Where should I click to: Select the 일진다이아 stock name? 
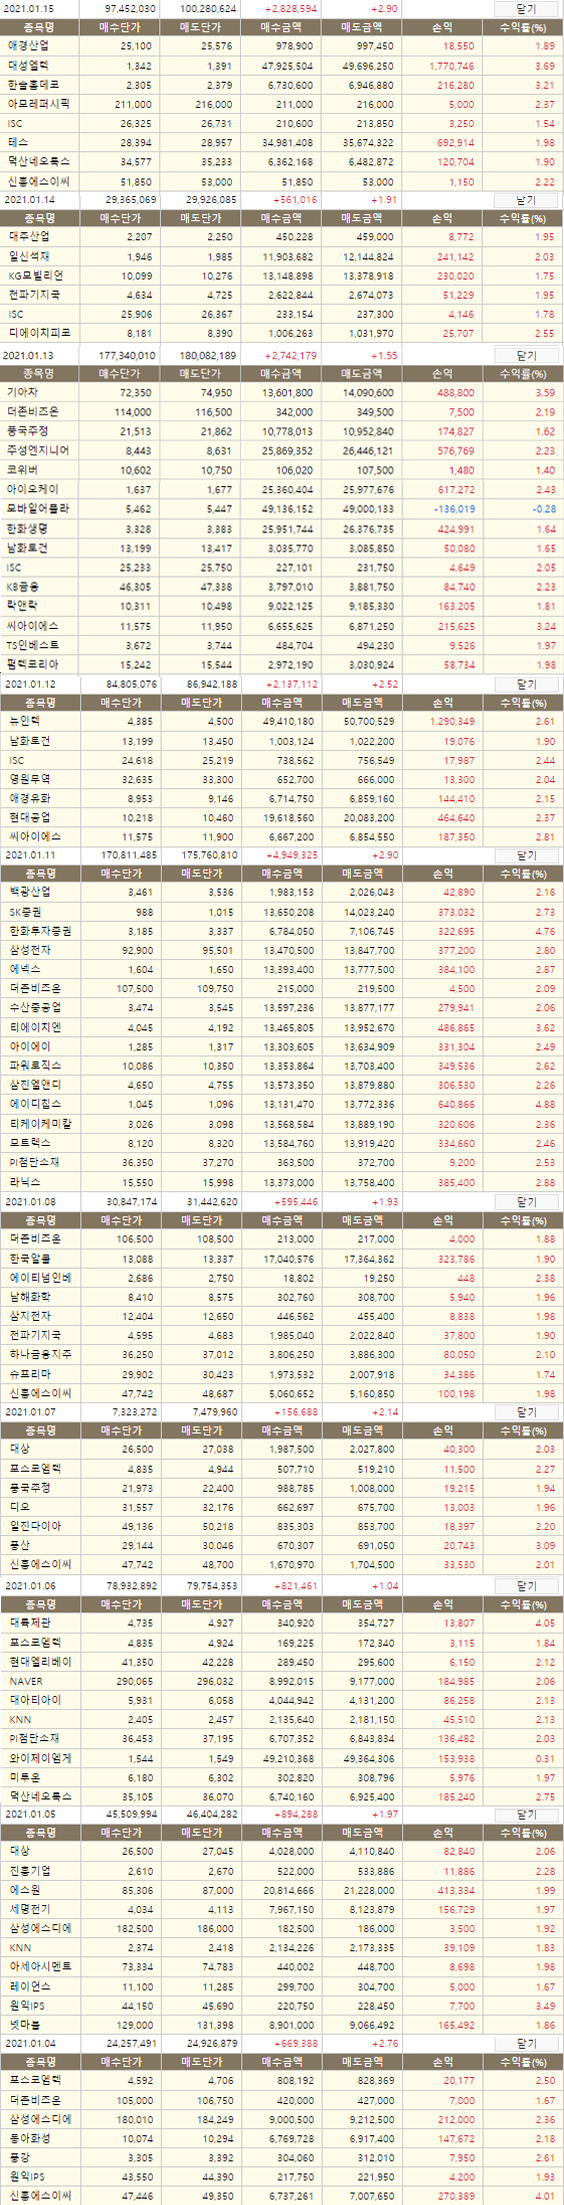[x=32, y=1526]
